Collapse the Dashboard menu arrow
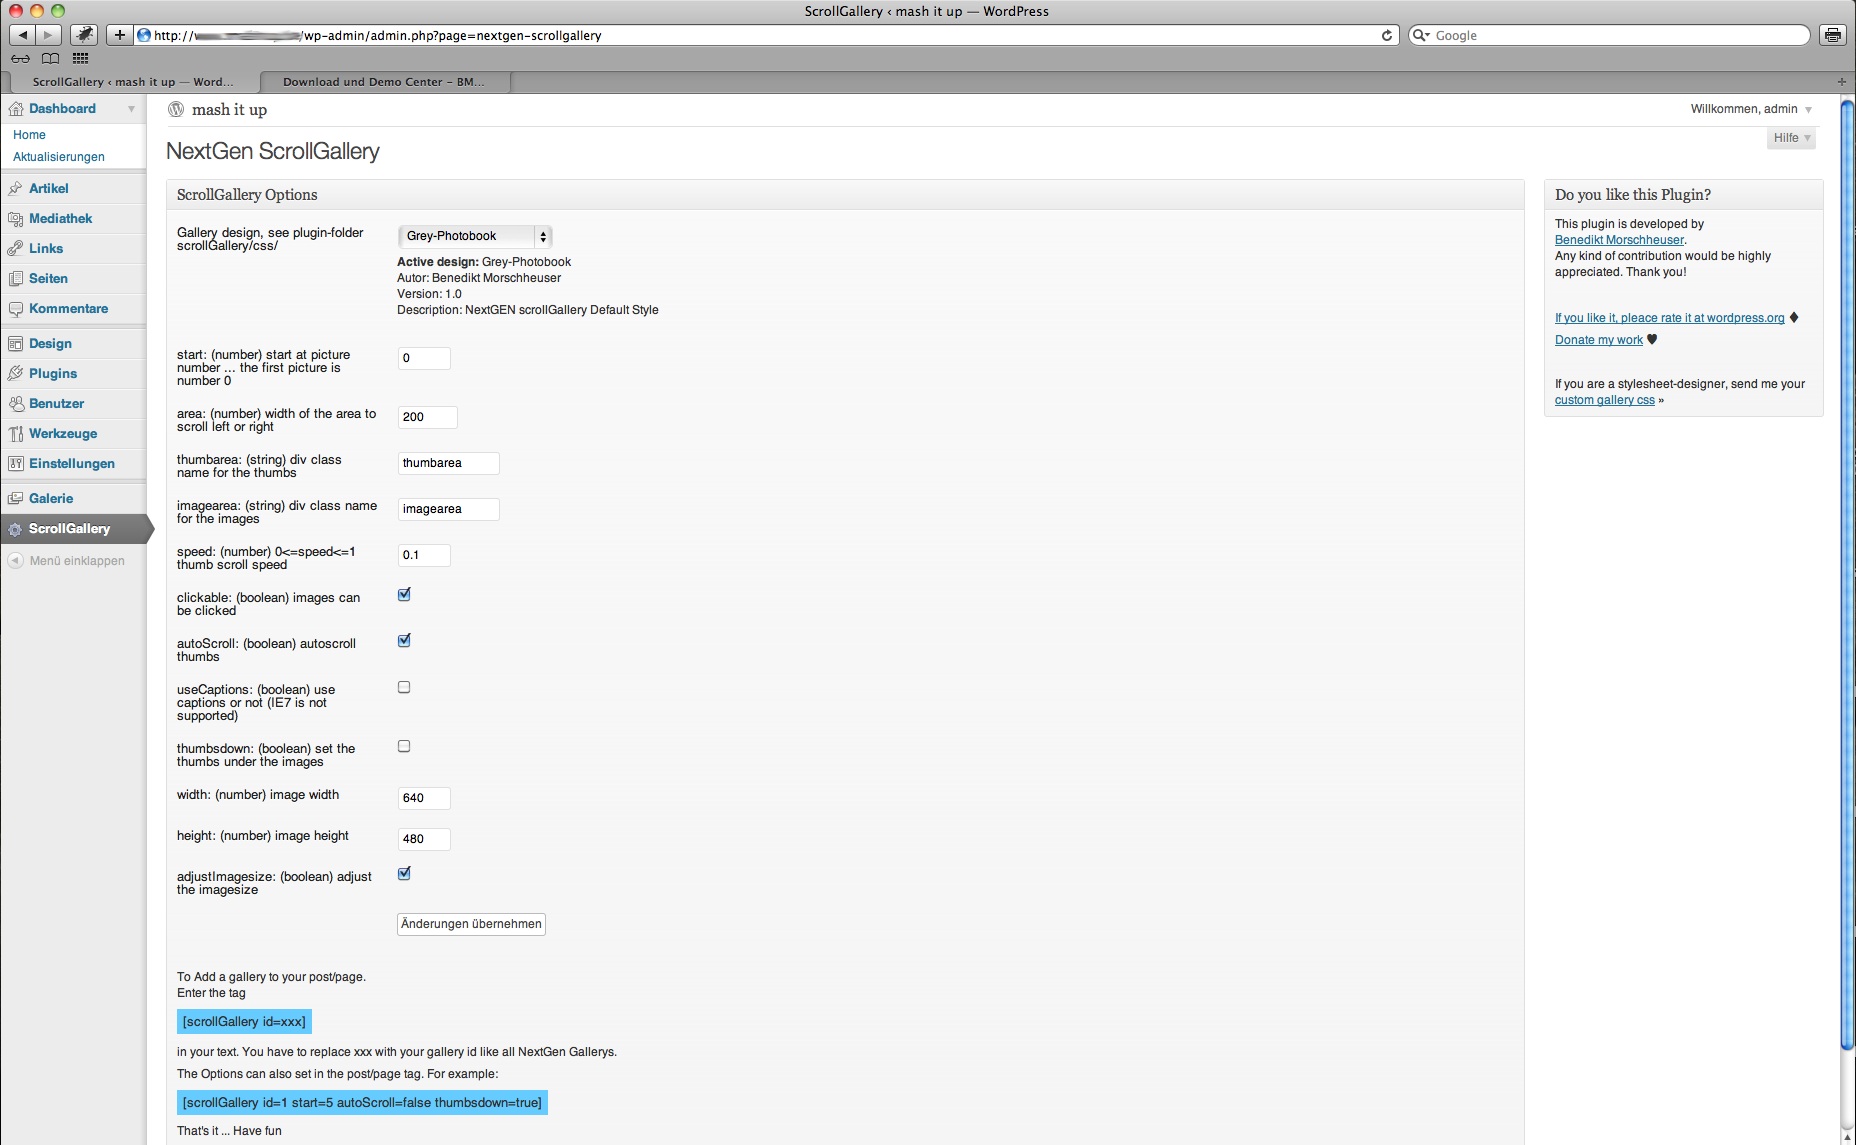Image resolution: width=1856 pixels, height=1145 pixels. click(x=131, y=109)
